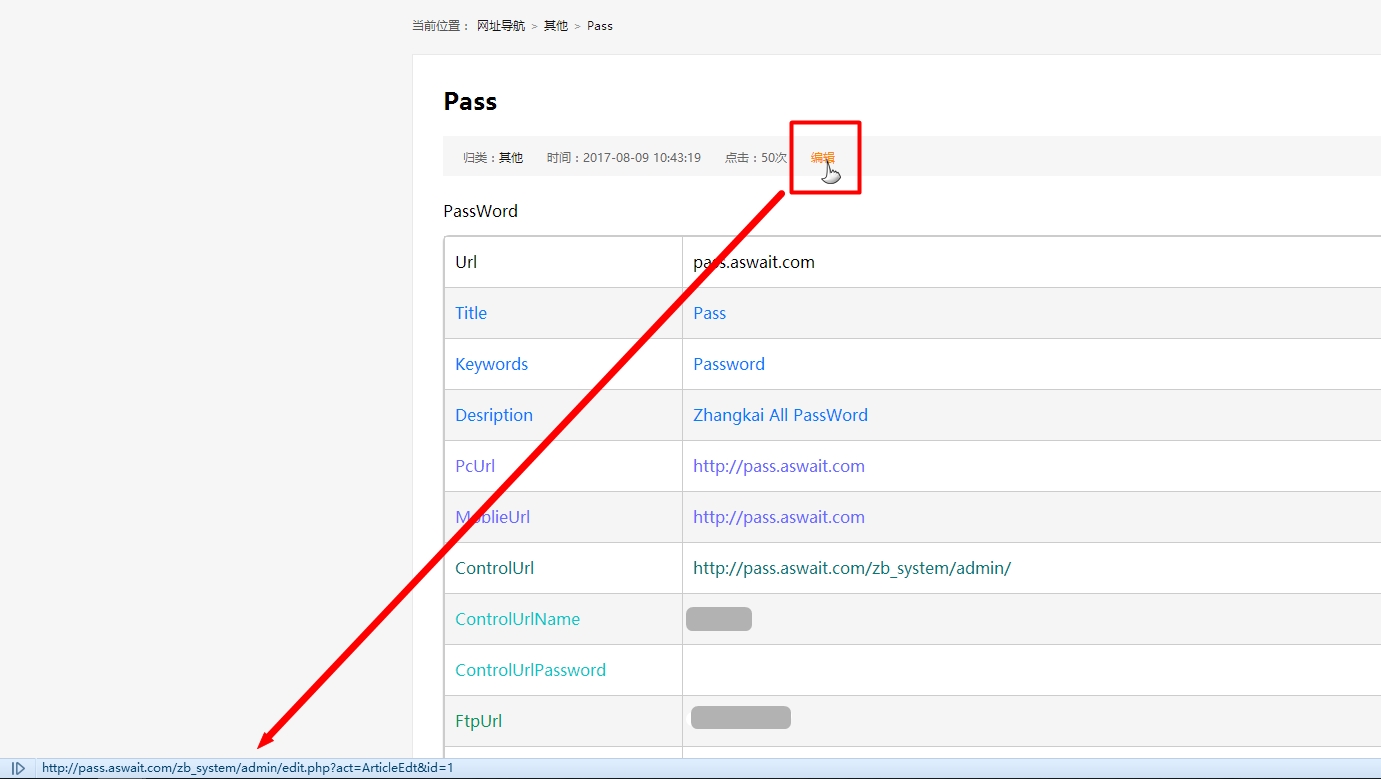This screenshot has width=1381, height=779.
Task: Click the edit.php URL in status bar
Action: (x=247, y=768)
